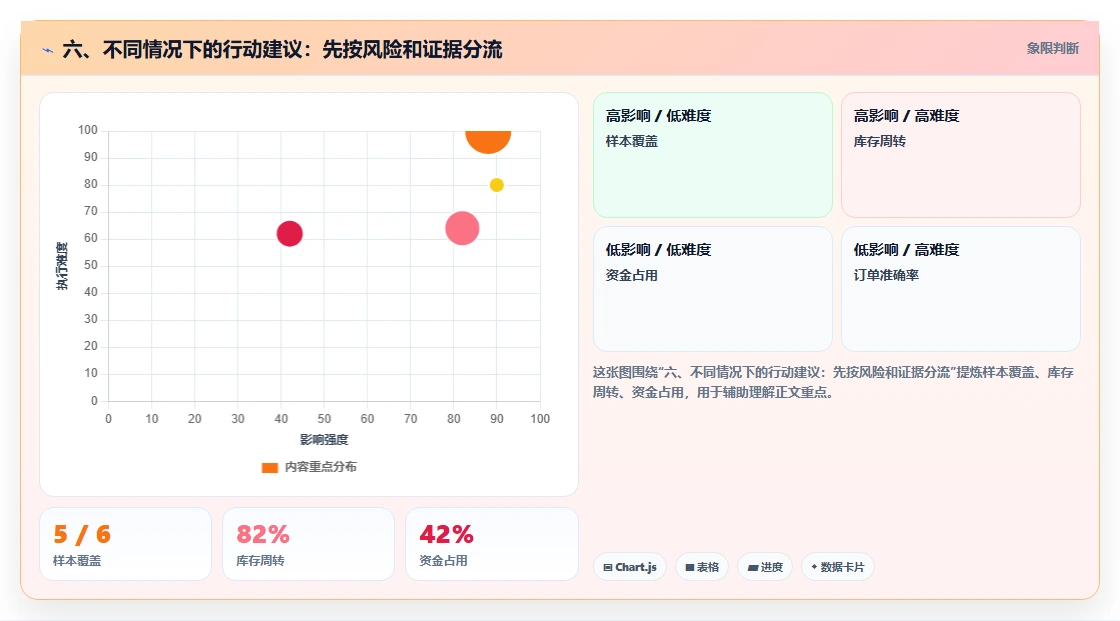Click the crimson bubble near 42
Screen dimensions: 1120x621
click(x=289, y=234)
